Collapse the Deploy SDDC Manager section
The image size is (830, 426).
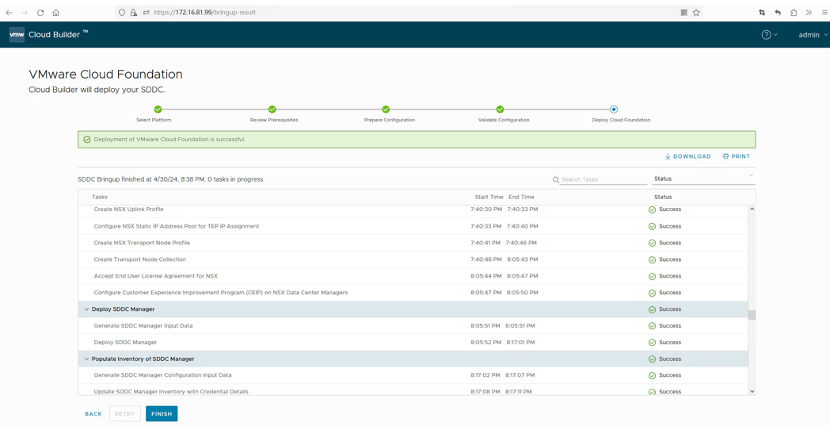point(87,310)
